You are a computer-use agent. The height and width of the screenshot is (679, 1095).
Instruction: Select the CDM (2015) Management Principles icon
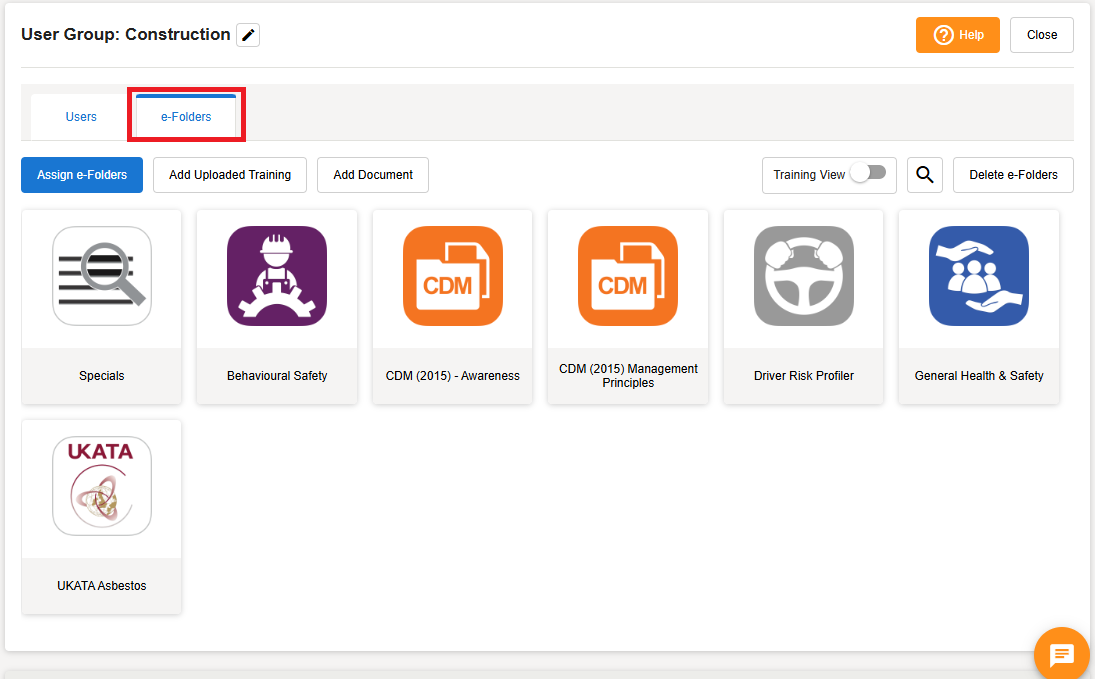click(x=628, y=276)
